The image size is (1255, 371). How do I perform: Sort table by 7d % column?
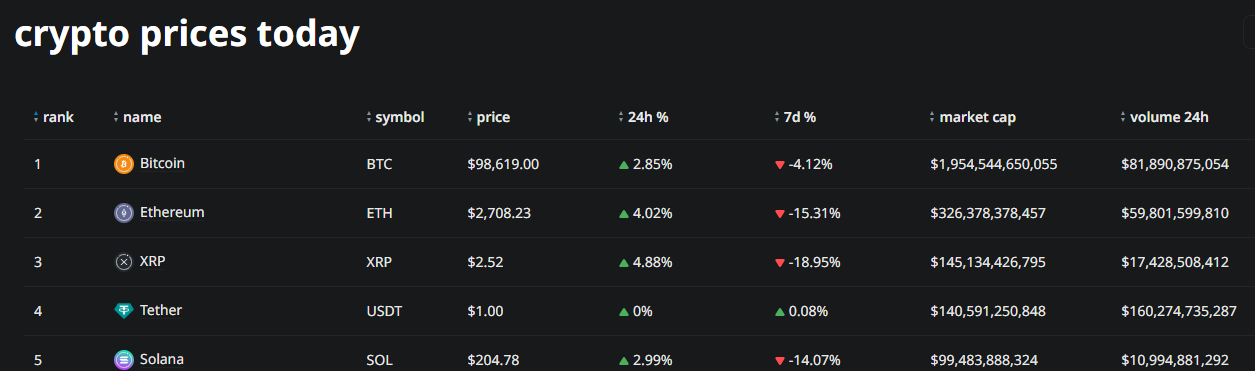tap(795, 117)
